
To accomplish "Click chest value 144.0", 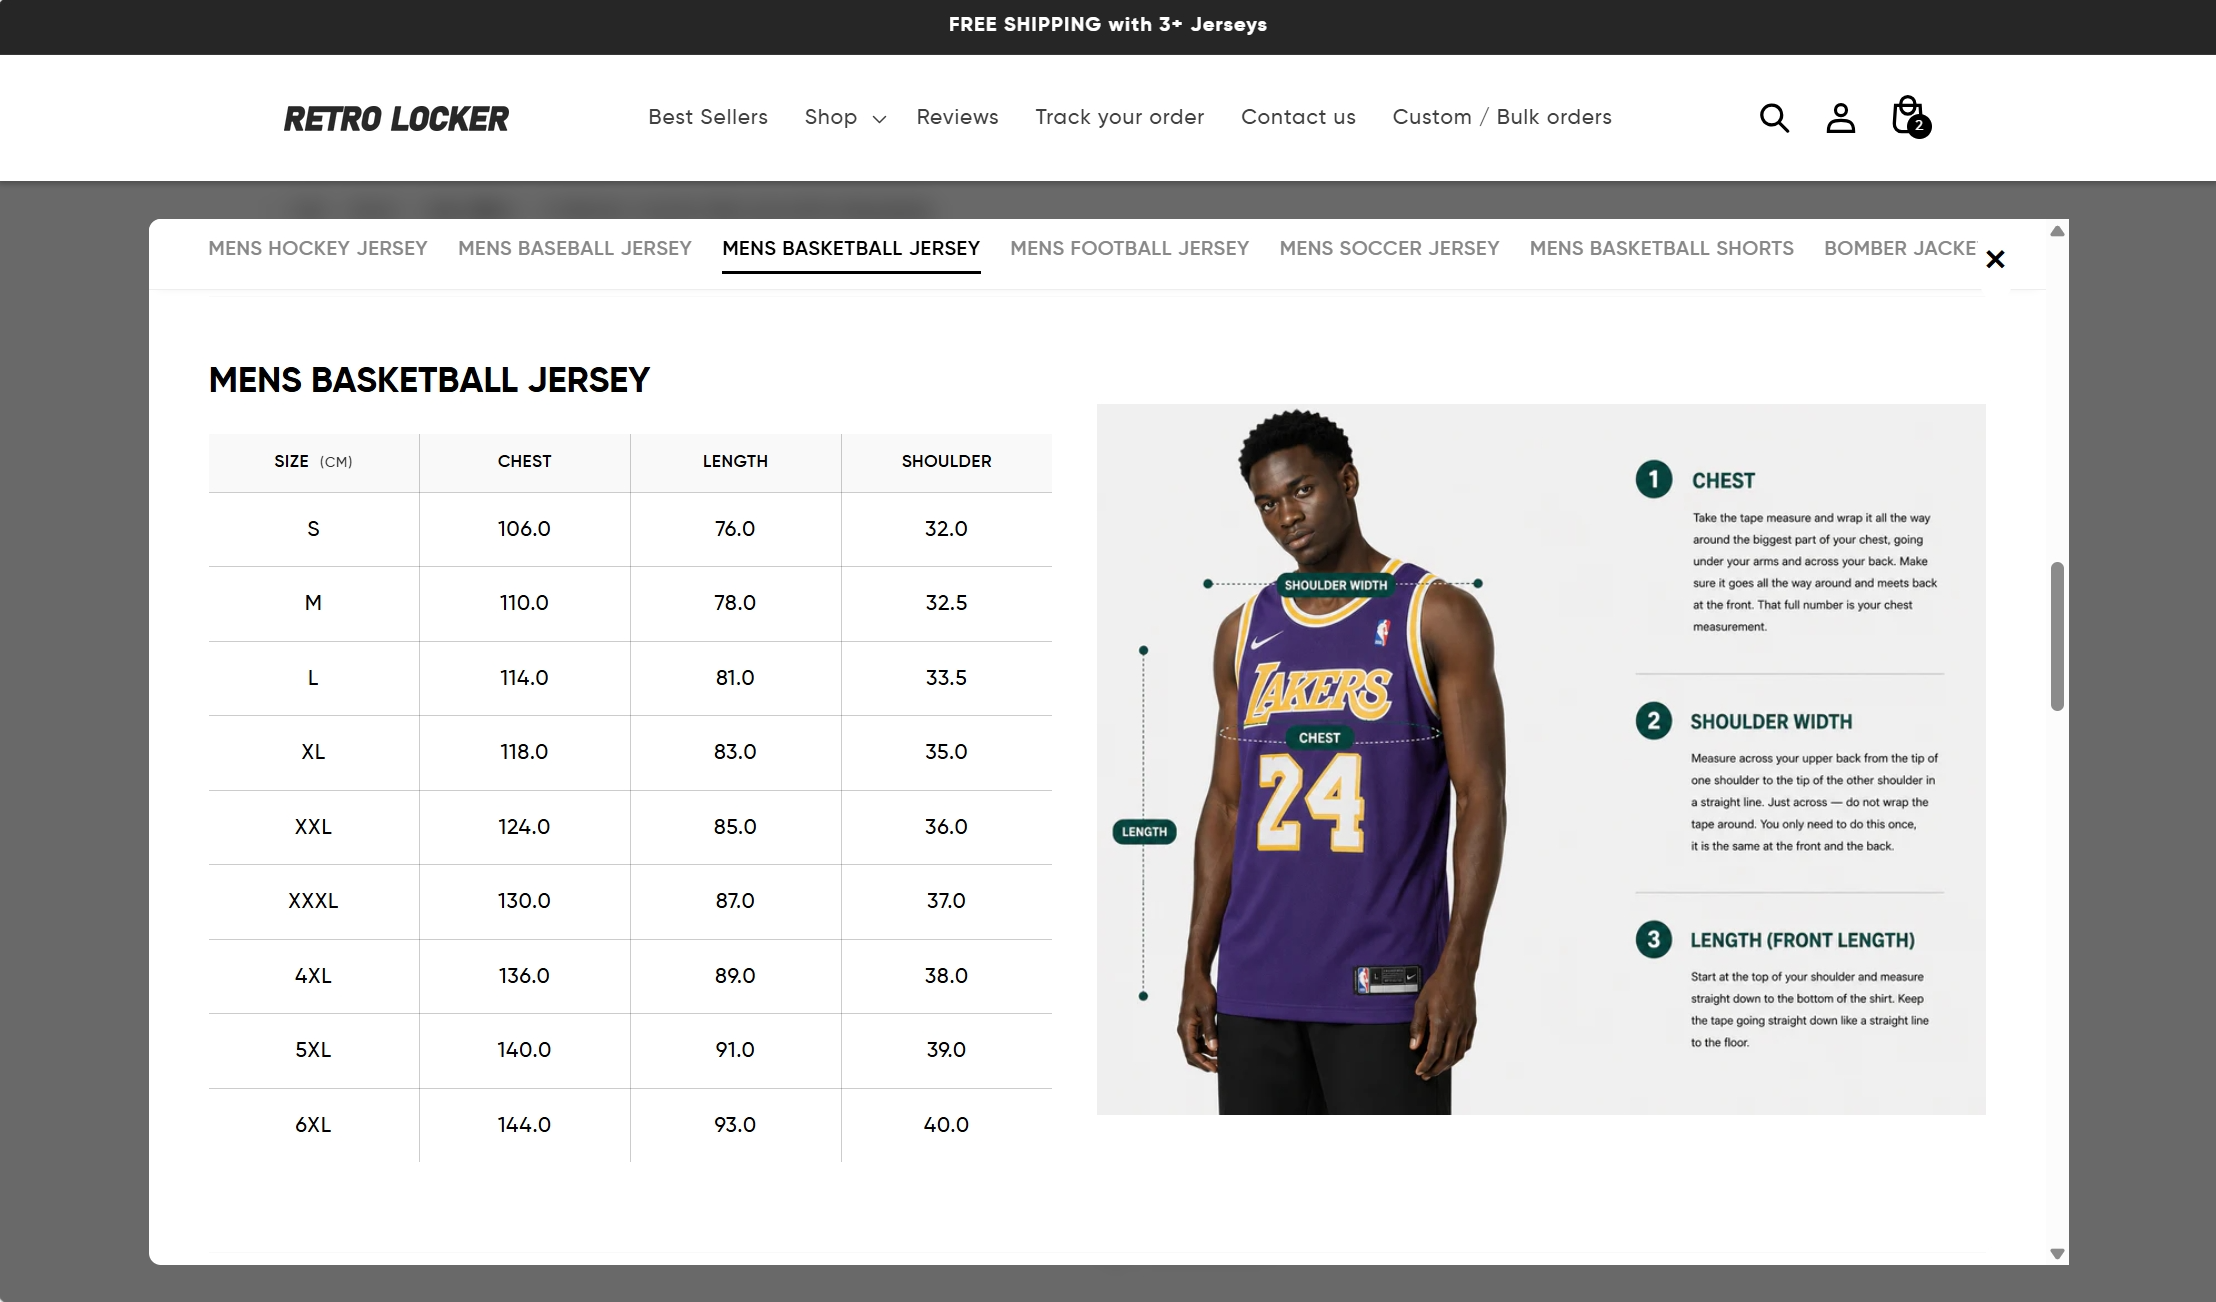I will click(x=524, y=1125).
